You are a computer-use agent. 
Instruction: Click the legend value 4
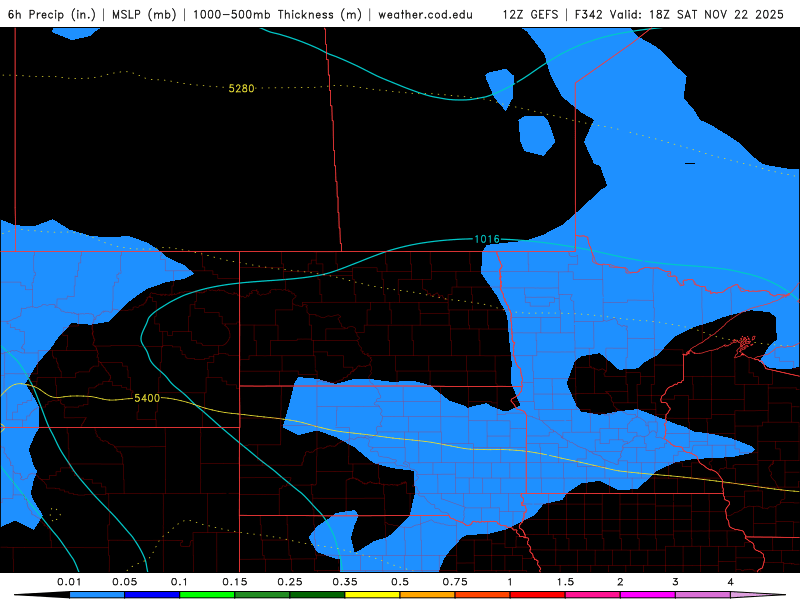point(730,582)
